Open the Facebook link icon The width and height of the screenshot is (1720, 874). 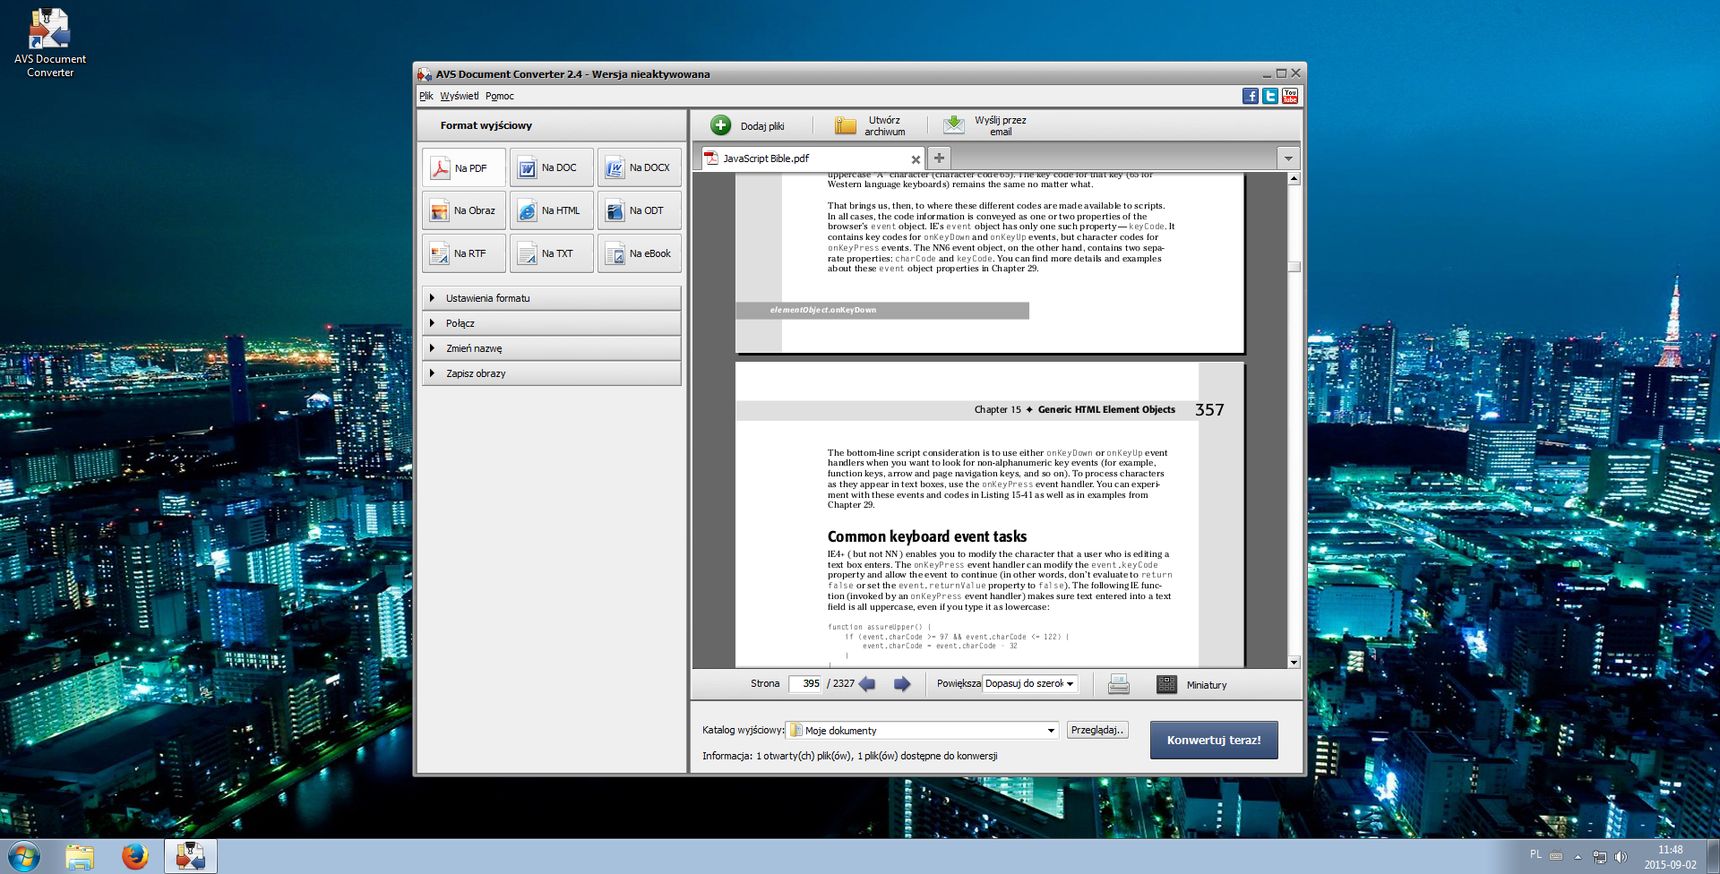1250,96
